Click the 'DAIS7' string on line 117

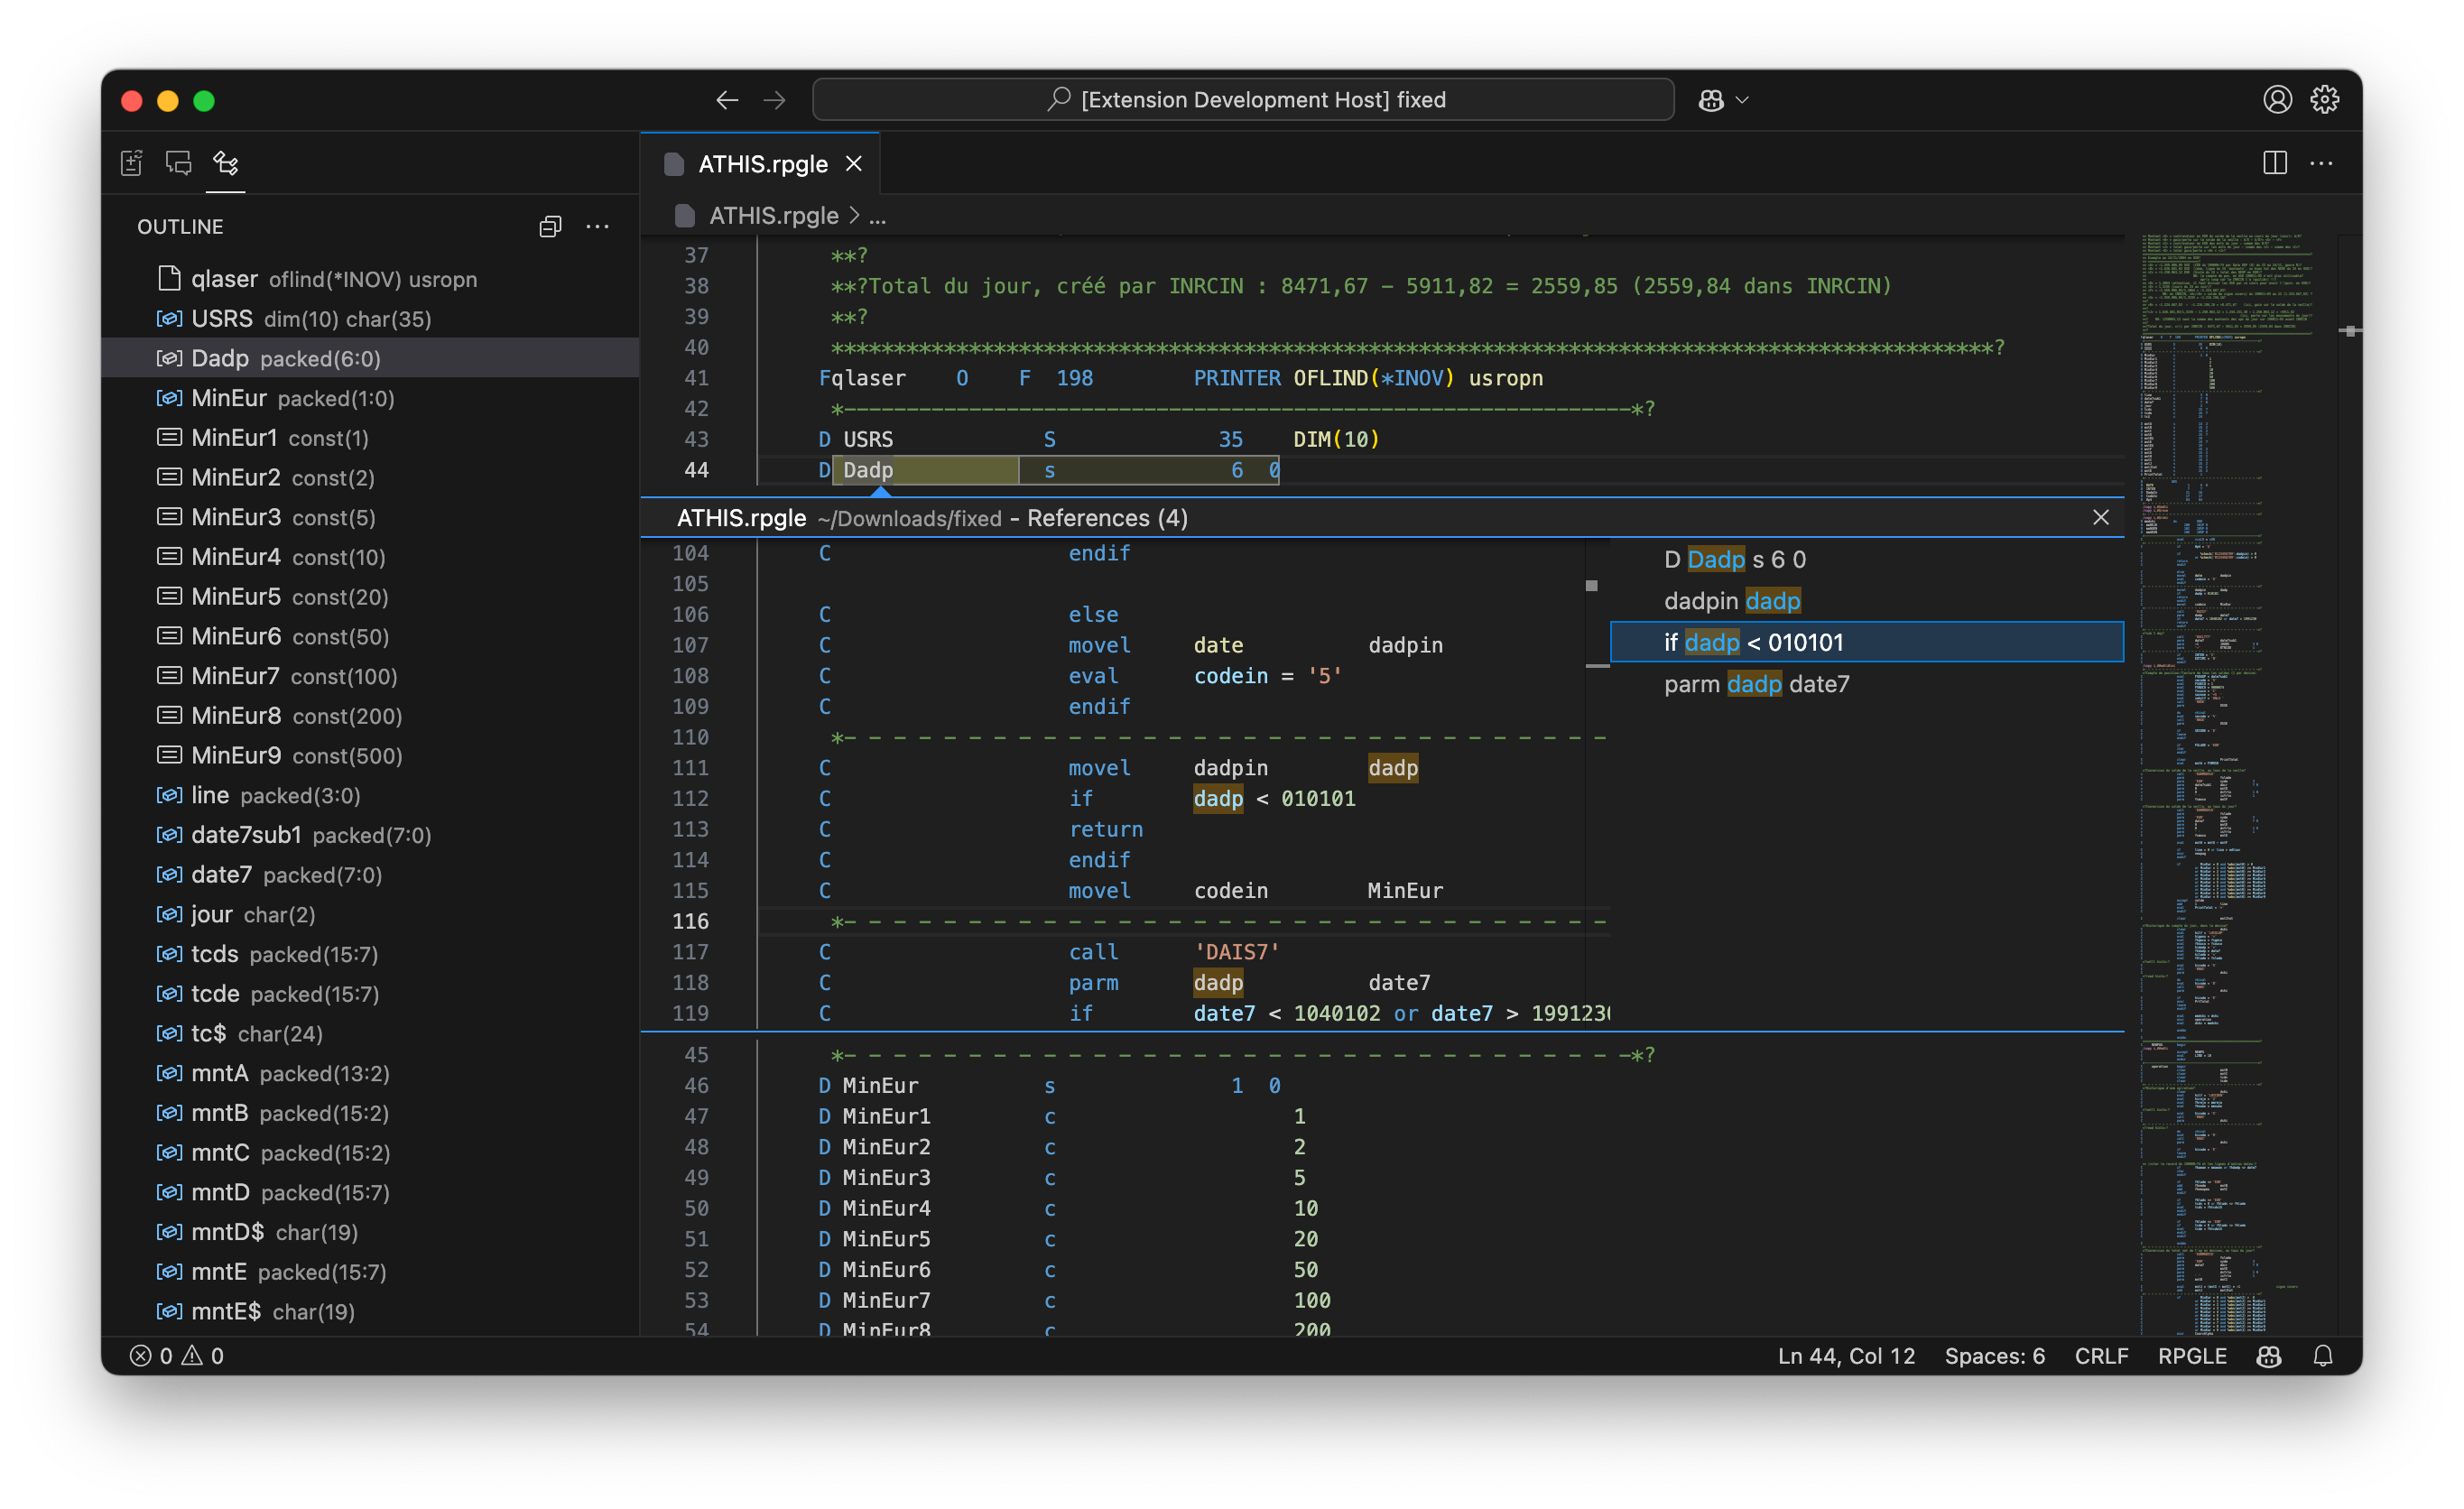pyautogui.click(x=1236, y=952)
